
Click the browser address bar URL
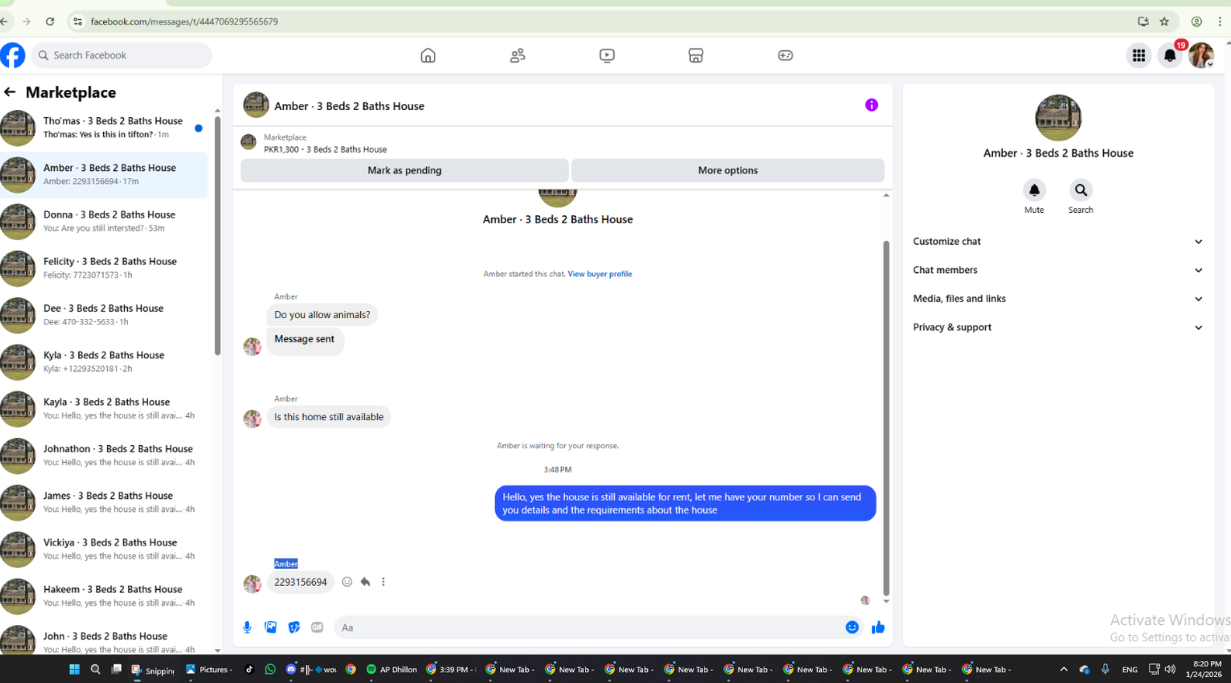click(184, 21)
